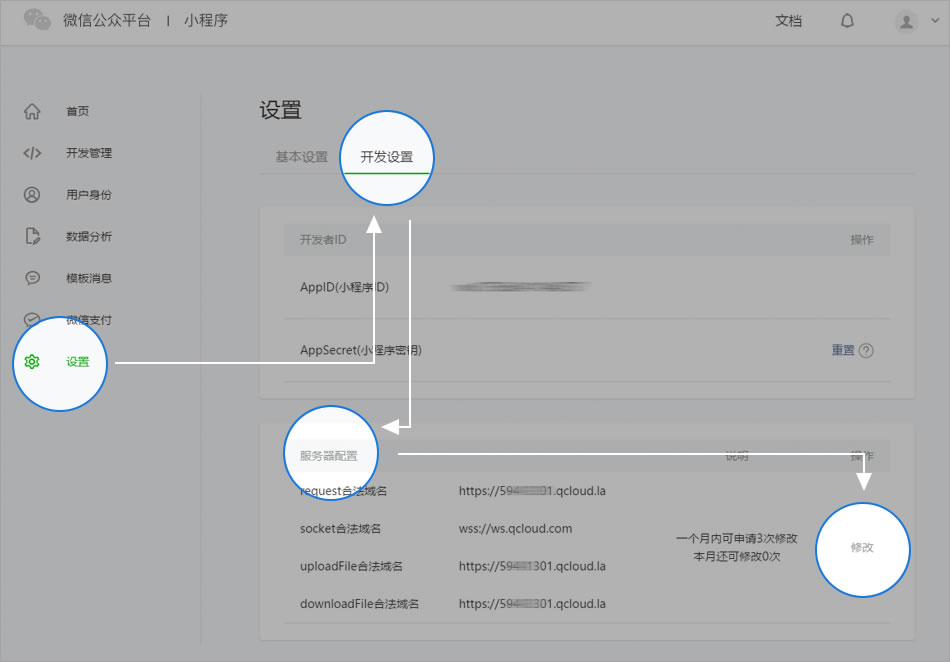Click the request domain qcloud.la URL

(x=532, y=491)
